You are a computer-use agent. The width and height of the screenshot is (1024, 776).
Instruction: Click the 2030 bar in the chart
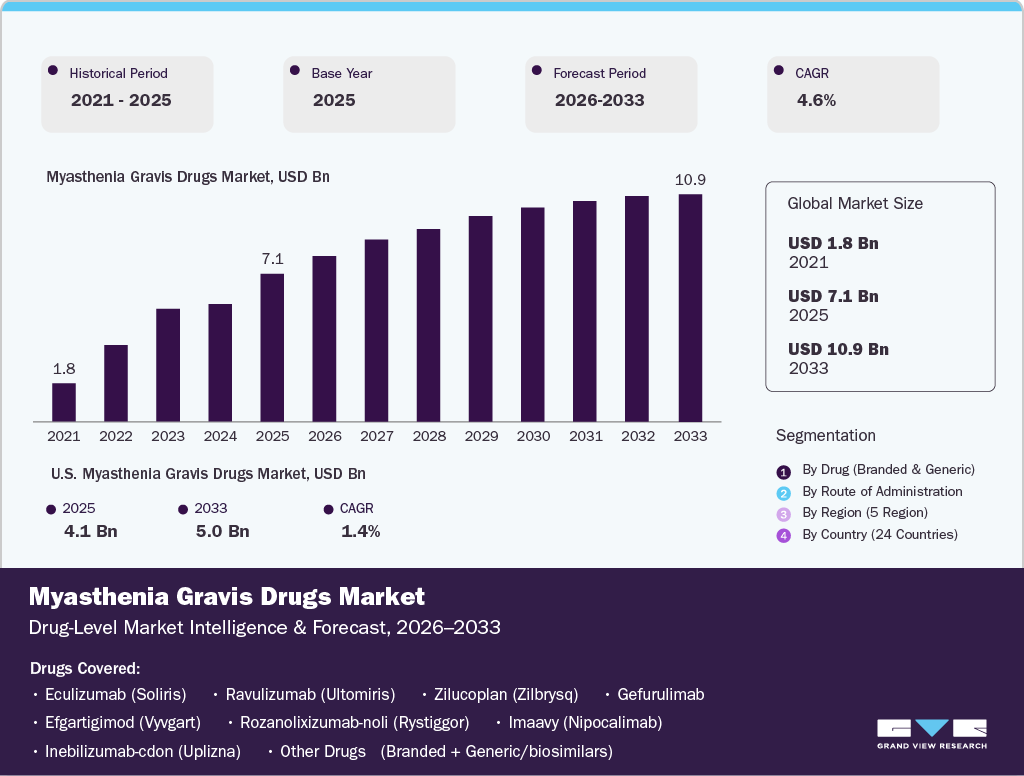pyautogui.click(x=533, y=314)
